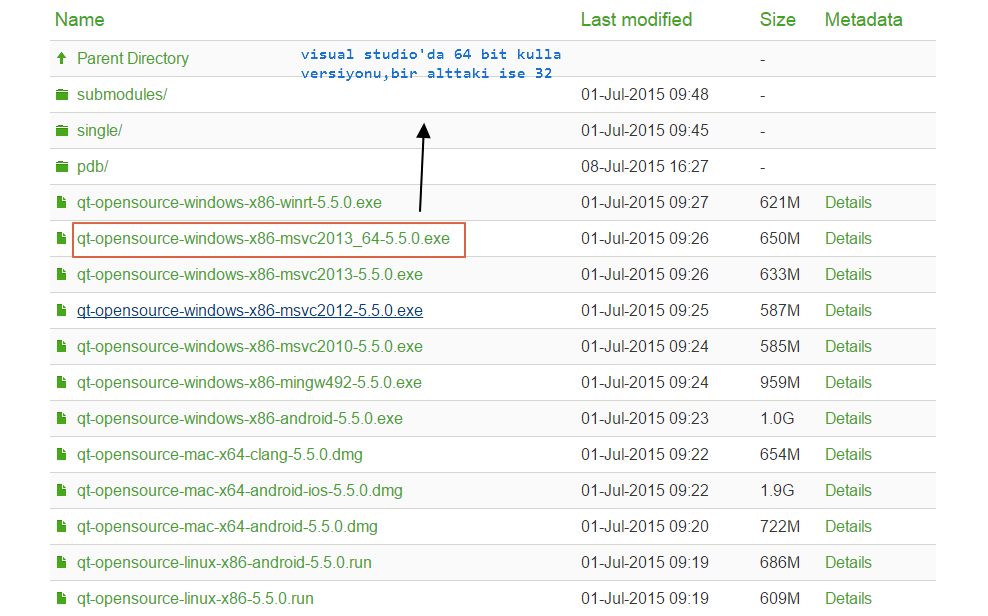Download qt-opensource-windows-x86-msvc2013-5.5.0.exe
This screenshot has width=988, height=616.
click(250, 274)
